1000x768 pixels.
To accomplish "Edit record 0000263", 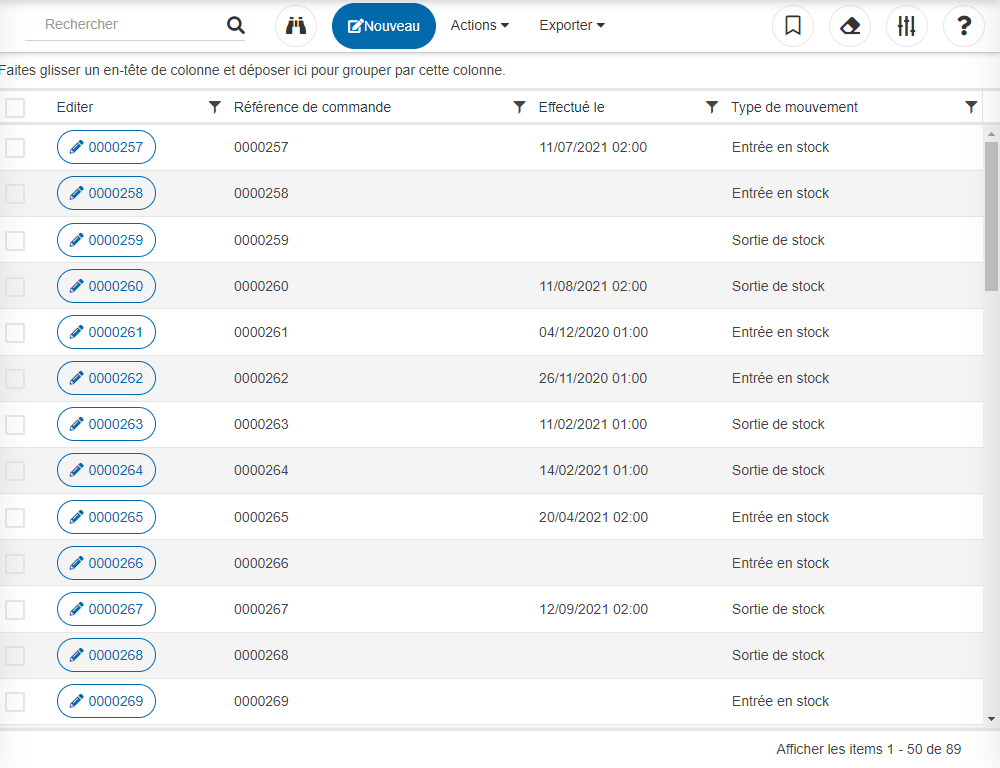I will (106, 424).
